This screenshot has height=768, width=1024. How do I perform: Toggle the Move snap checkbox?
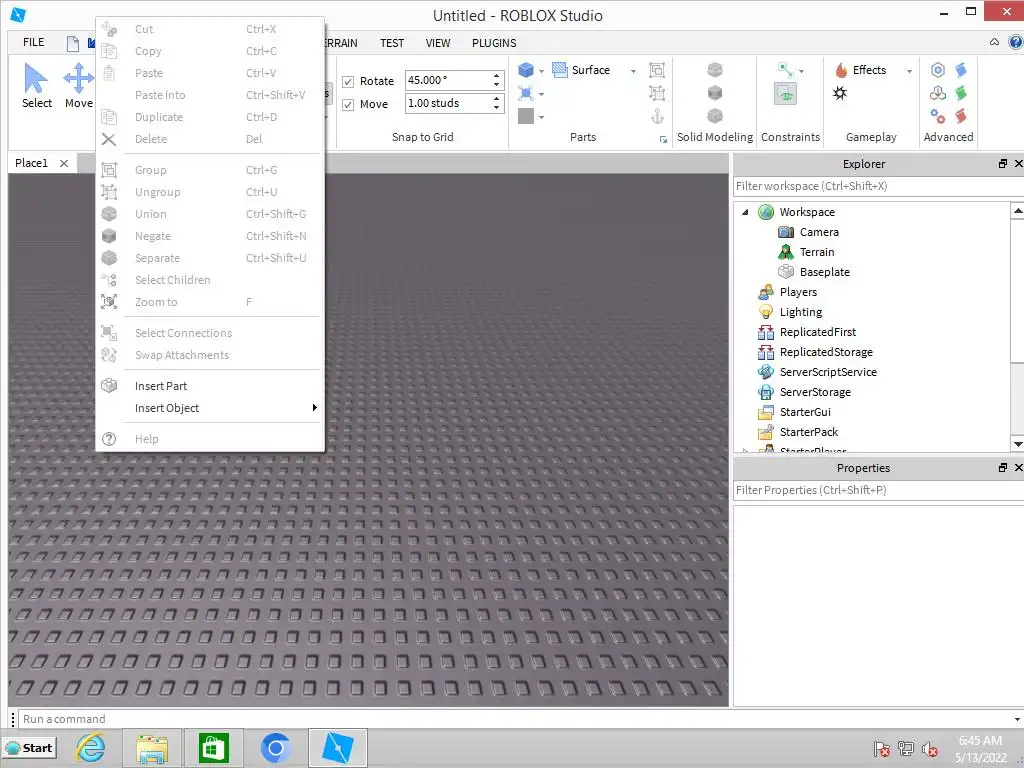coord(348,104)
